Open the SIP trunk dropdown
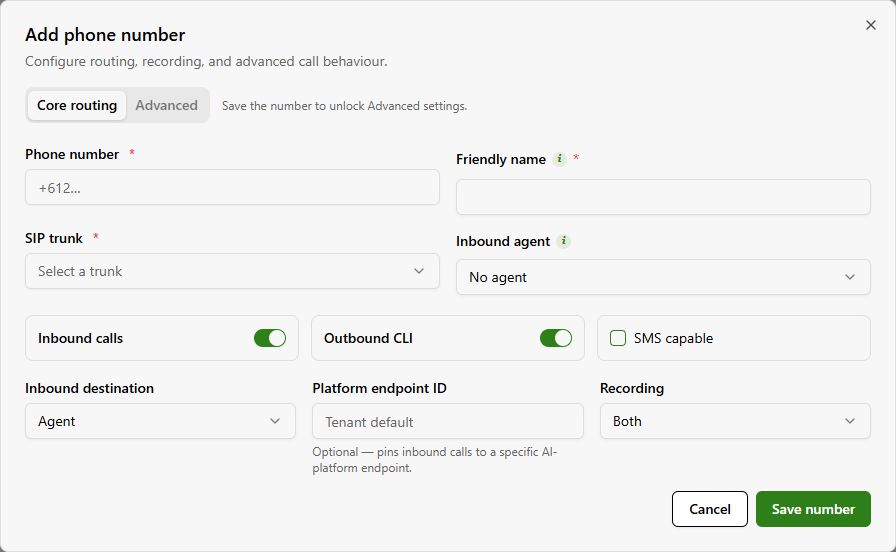Viewport: 896px width, 552px height. tap(232, 271)
